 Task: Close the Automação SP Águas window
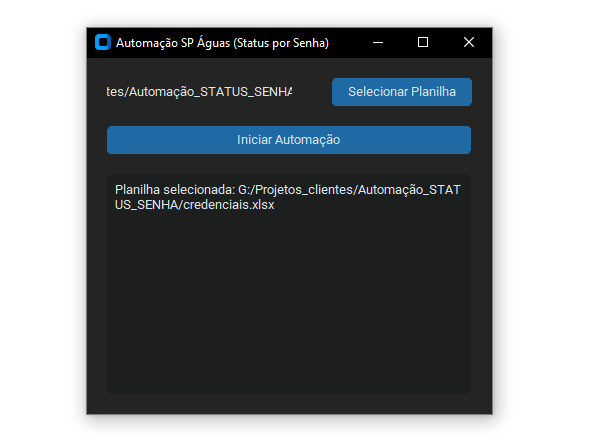(469, 42)
